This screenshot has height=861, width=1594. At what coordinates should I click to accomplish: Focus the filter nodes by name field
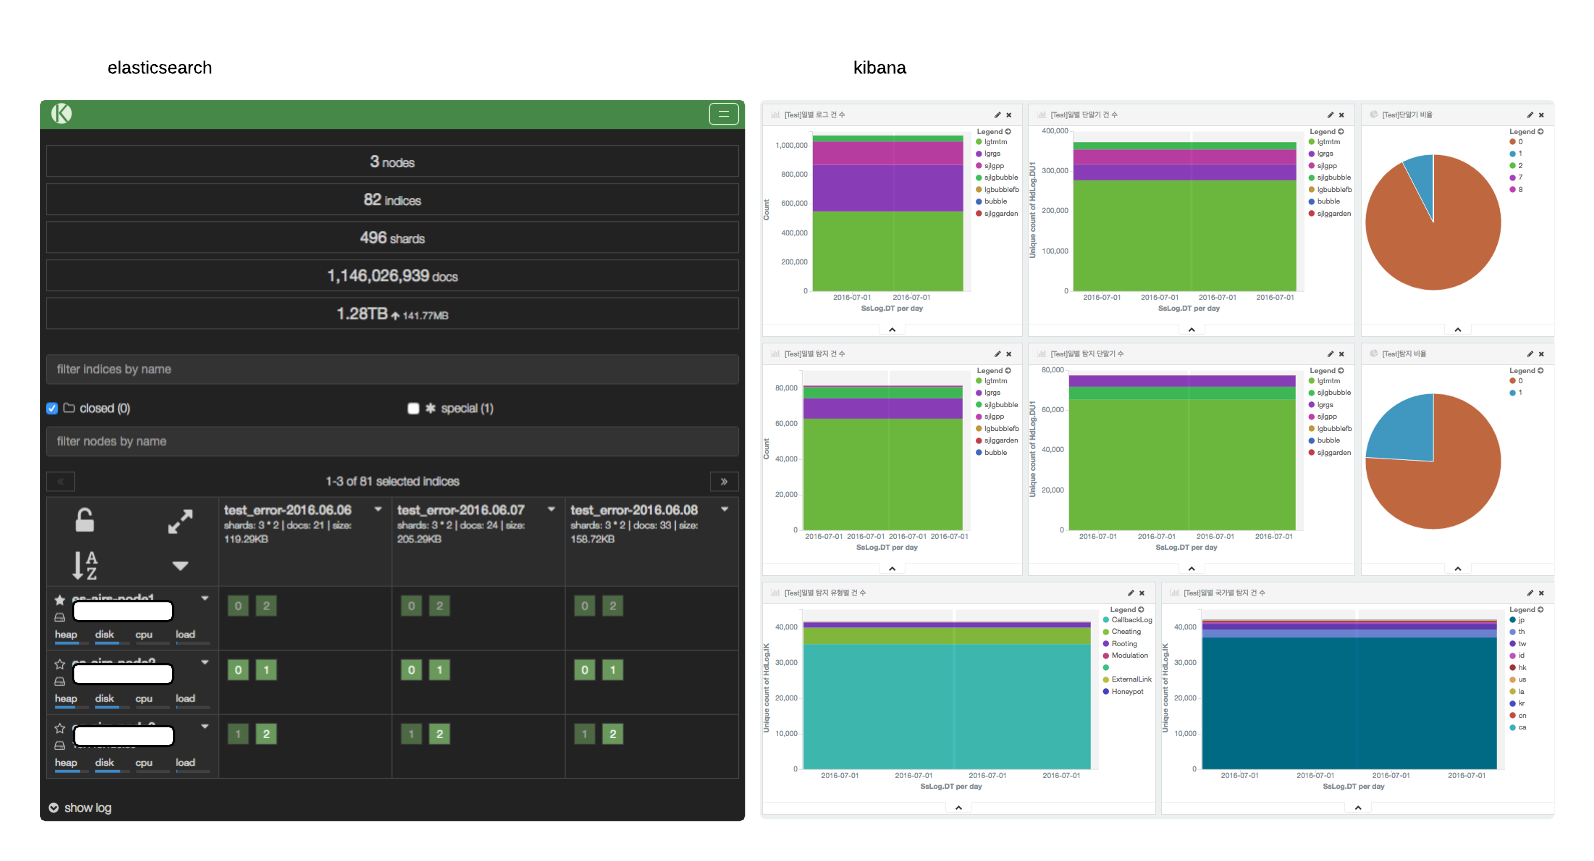coord(392,441)
